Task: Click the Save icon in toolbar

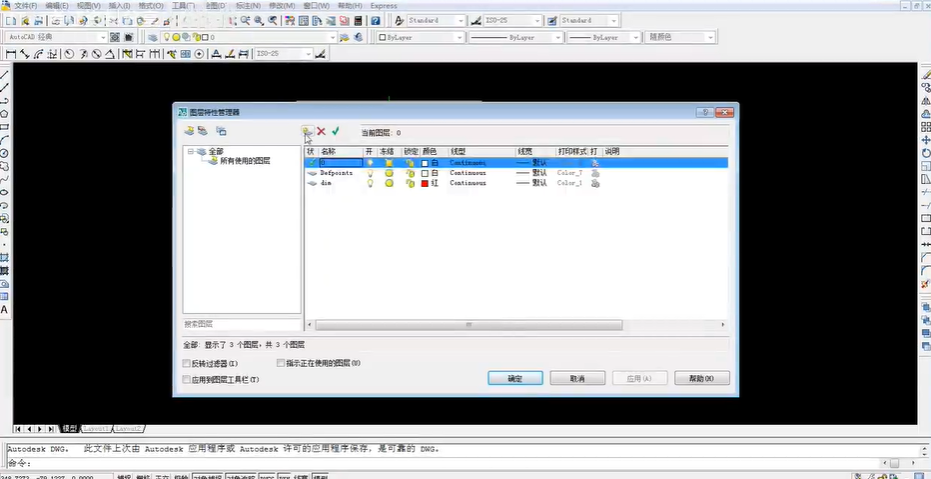Action: (38, 21)
